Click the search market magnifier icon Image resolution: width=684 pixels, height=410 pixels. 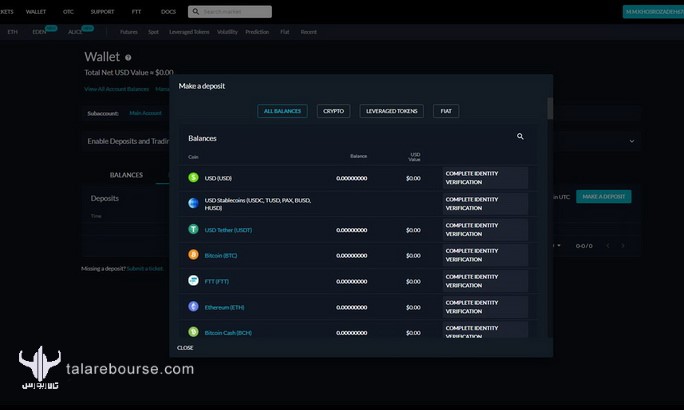click(196, 12)
